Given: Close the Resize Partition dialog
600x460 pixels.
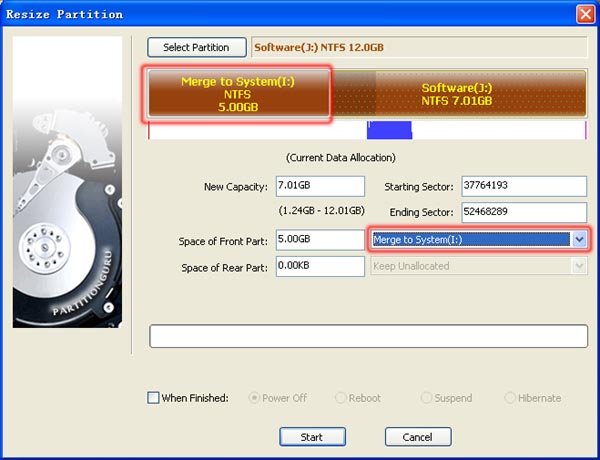Looking at the screenshot, I should (x=585, y=14).
